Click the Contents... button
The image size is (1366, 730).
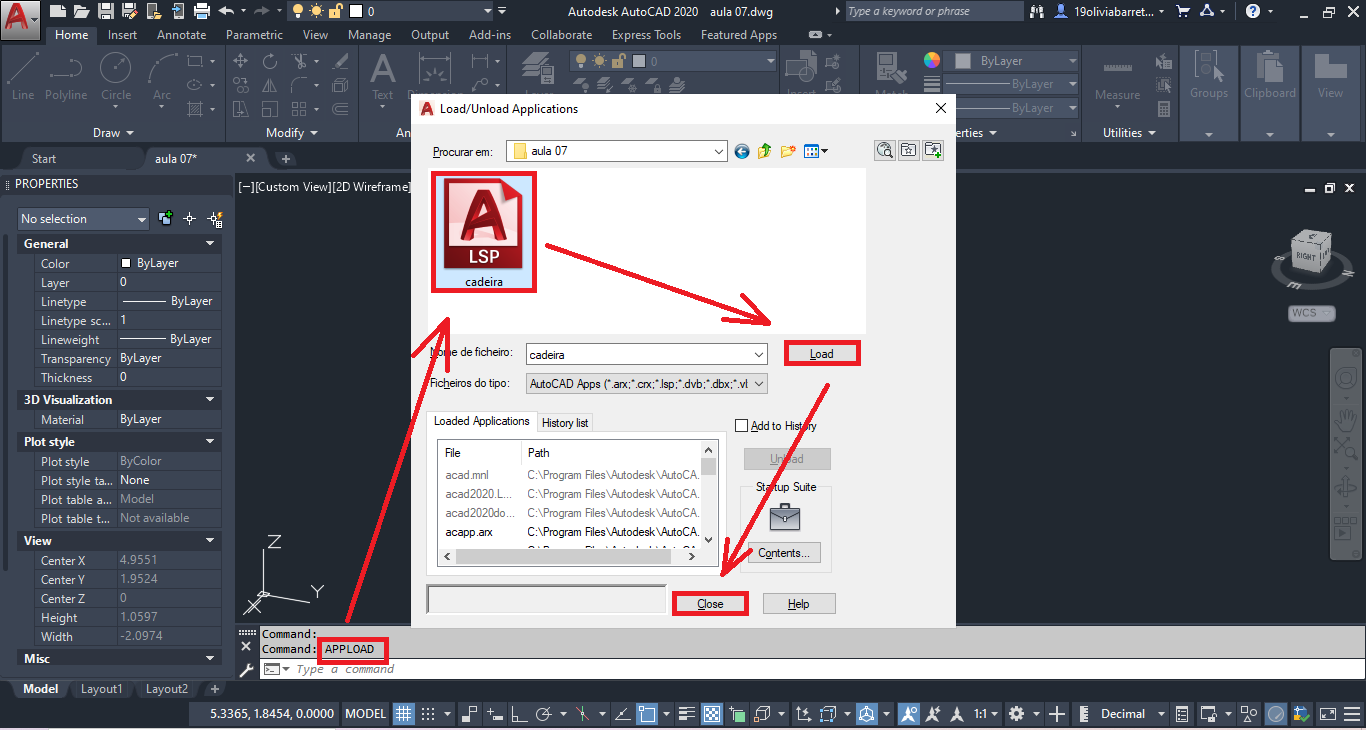[x=785, y=553]
